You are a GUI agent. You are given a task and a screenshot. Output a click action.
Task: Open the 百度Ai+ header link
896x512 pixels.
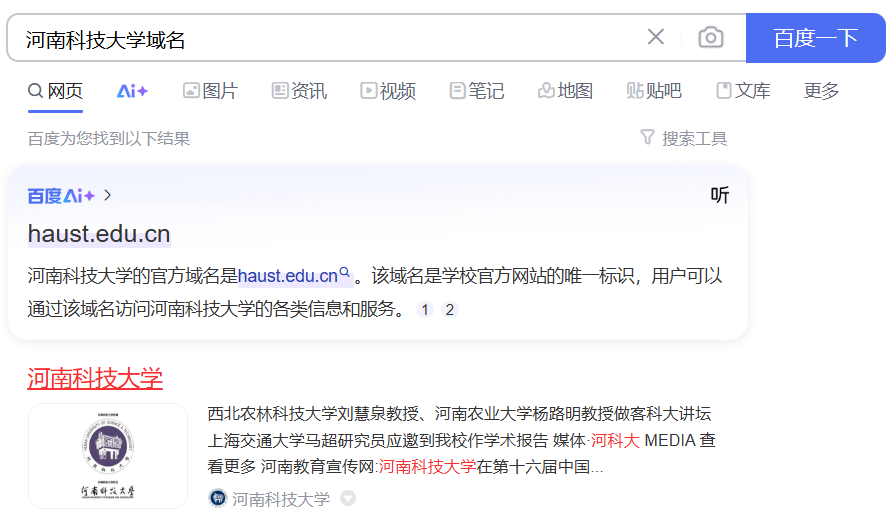coord(61,196)
